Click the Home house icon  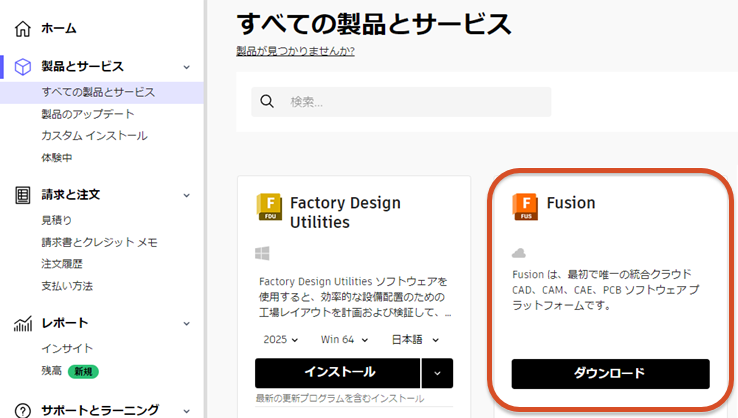click(23, 29)
